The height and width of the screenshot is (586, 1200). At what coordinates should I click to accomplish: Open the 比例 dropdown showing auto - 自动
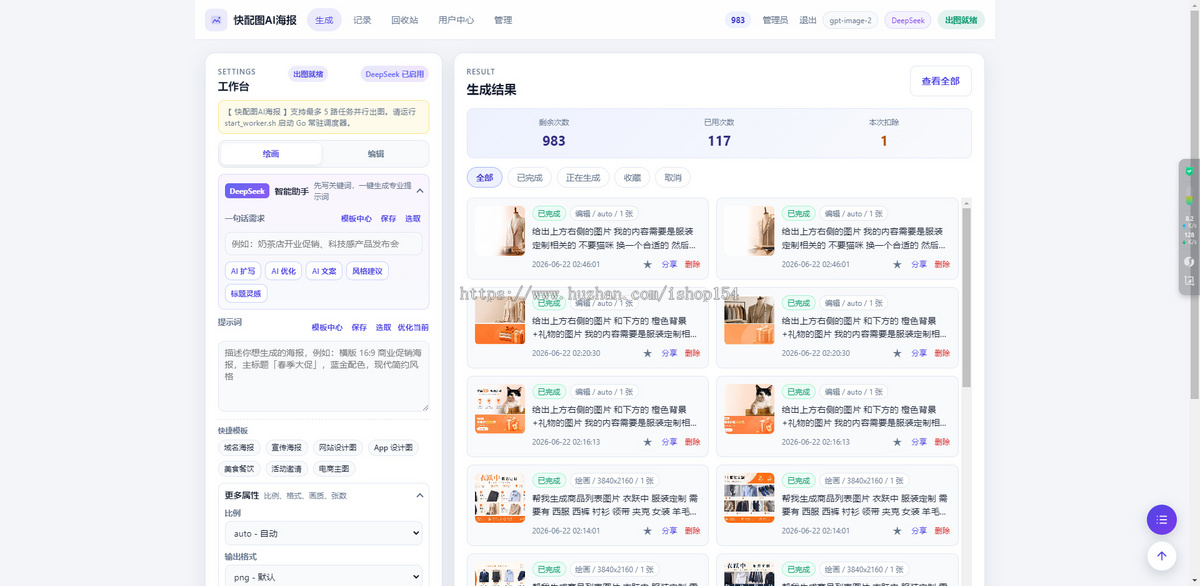point(323,534)
